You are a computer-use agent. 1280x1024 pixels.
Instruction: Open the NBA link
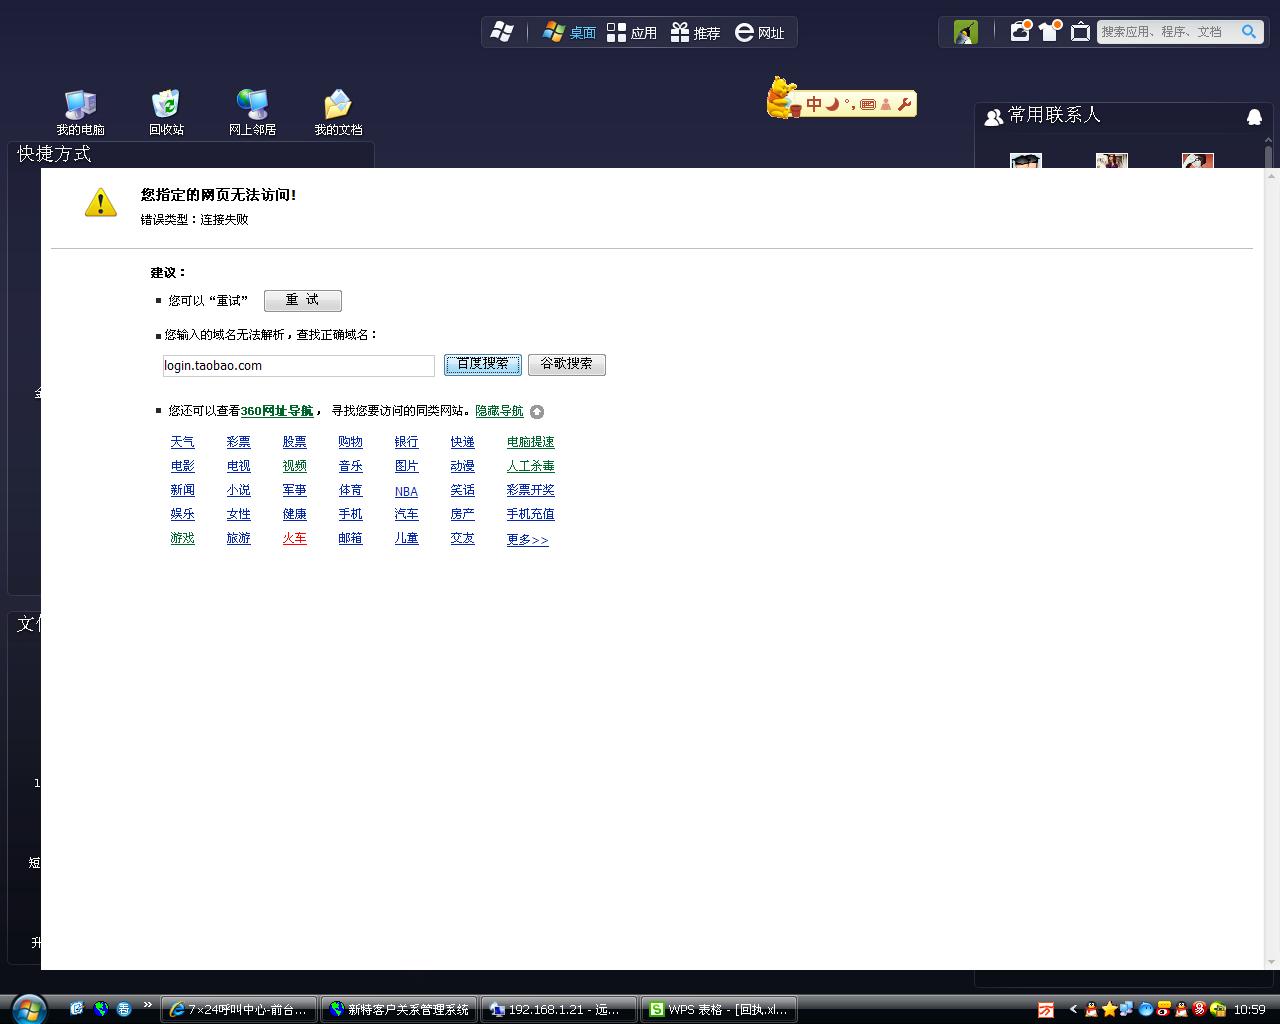[x=406, y=491]
